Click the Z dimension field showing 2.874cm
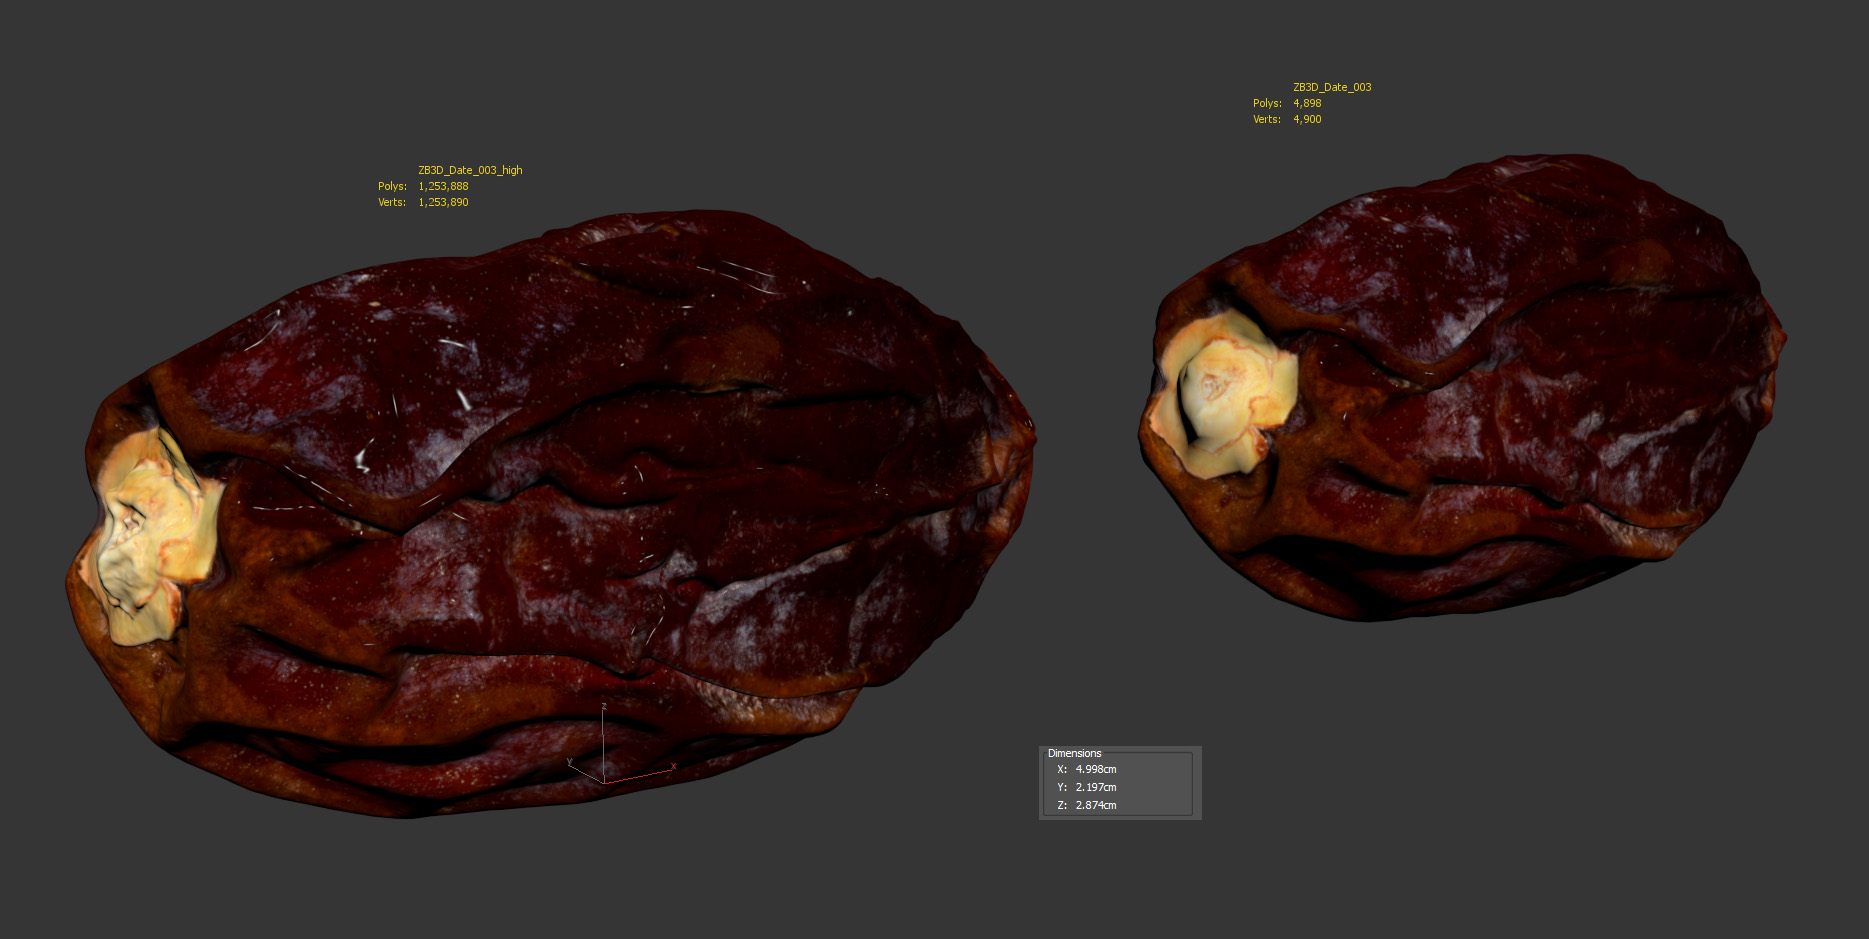 pos(1096,805)
